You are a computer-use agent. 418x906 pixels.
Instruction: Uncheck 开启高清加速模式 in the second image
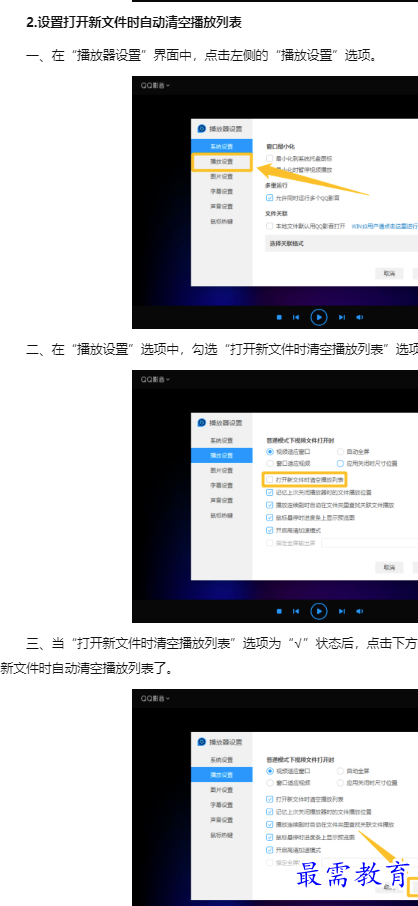[269, 530]
